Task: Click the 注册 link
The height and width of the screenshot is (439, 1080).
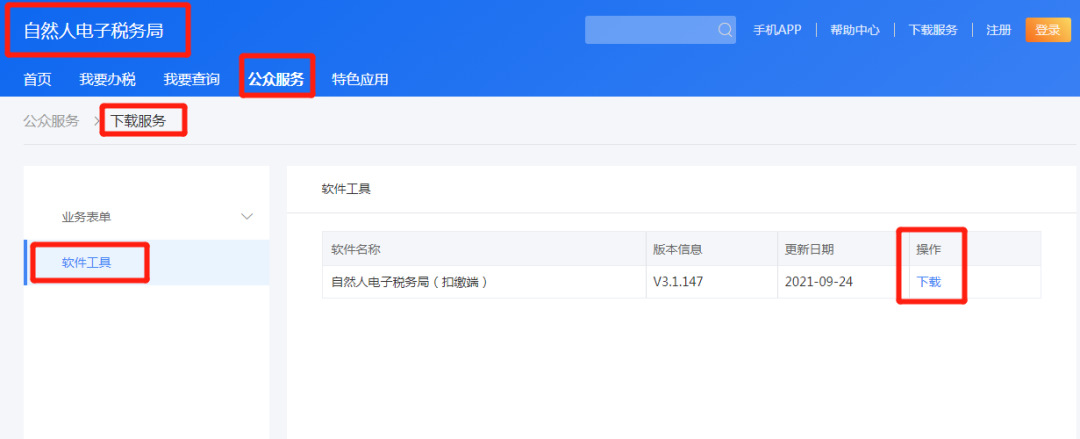Action: (999, 30)
